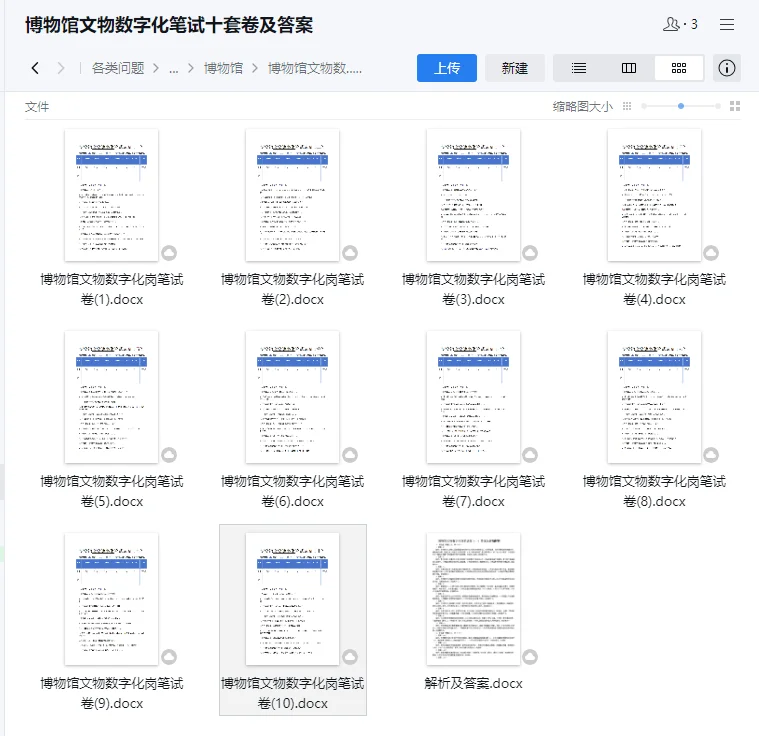Click the 文件 section header
Screen dimensions: 759x736
pyautogui.click(x=37, y=107)
